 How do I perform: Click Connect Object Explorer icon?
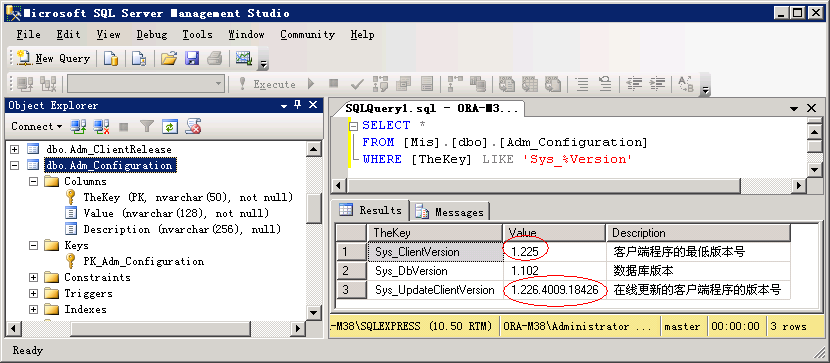pos(78,126)
